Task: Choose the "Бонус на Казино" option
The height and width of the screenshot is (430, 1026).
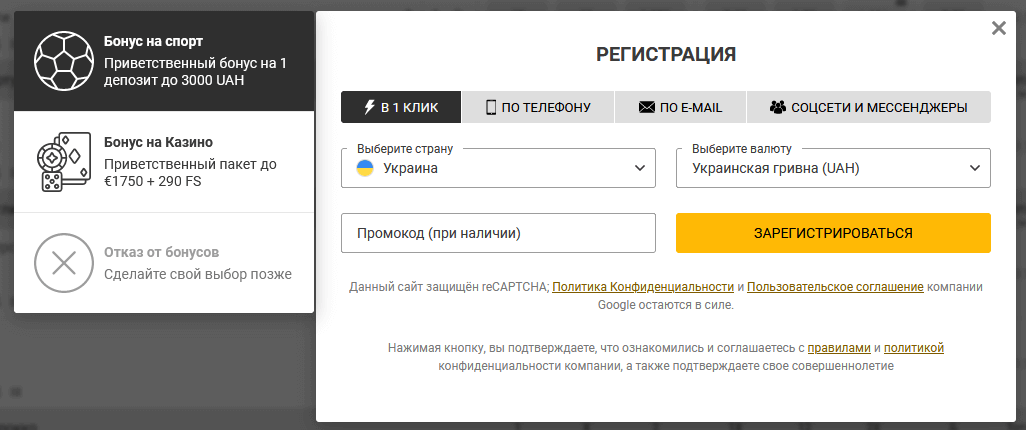Action: pos(164,162)
